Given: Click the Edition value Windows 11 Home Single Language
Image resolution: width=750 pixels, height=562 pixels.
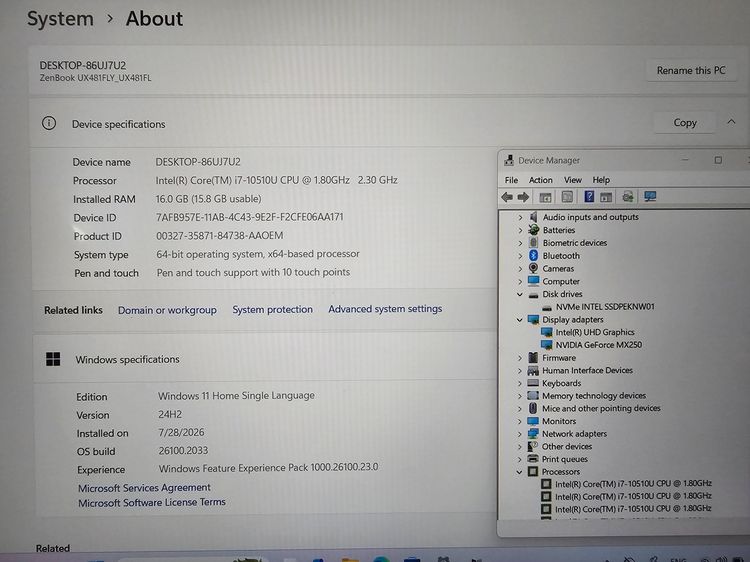Looking at the screenshot, I should point(236,396).
